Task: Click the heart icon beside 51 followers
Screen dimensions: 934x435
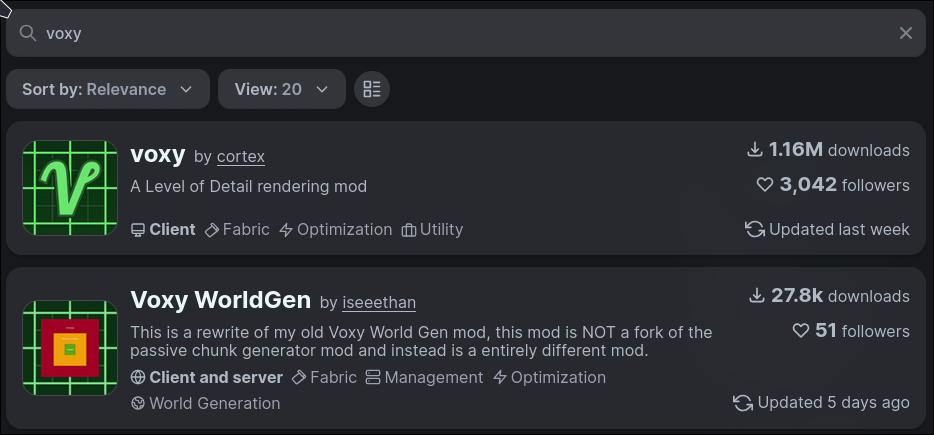Action: point(800,330)
